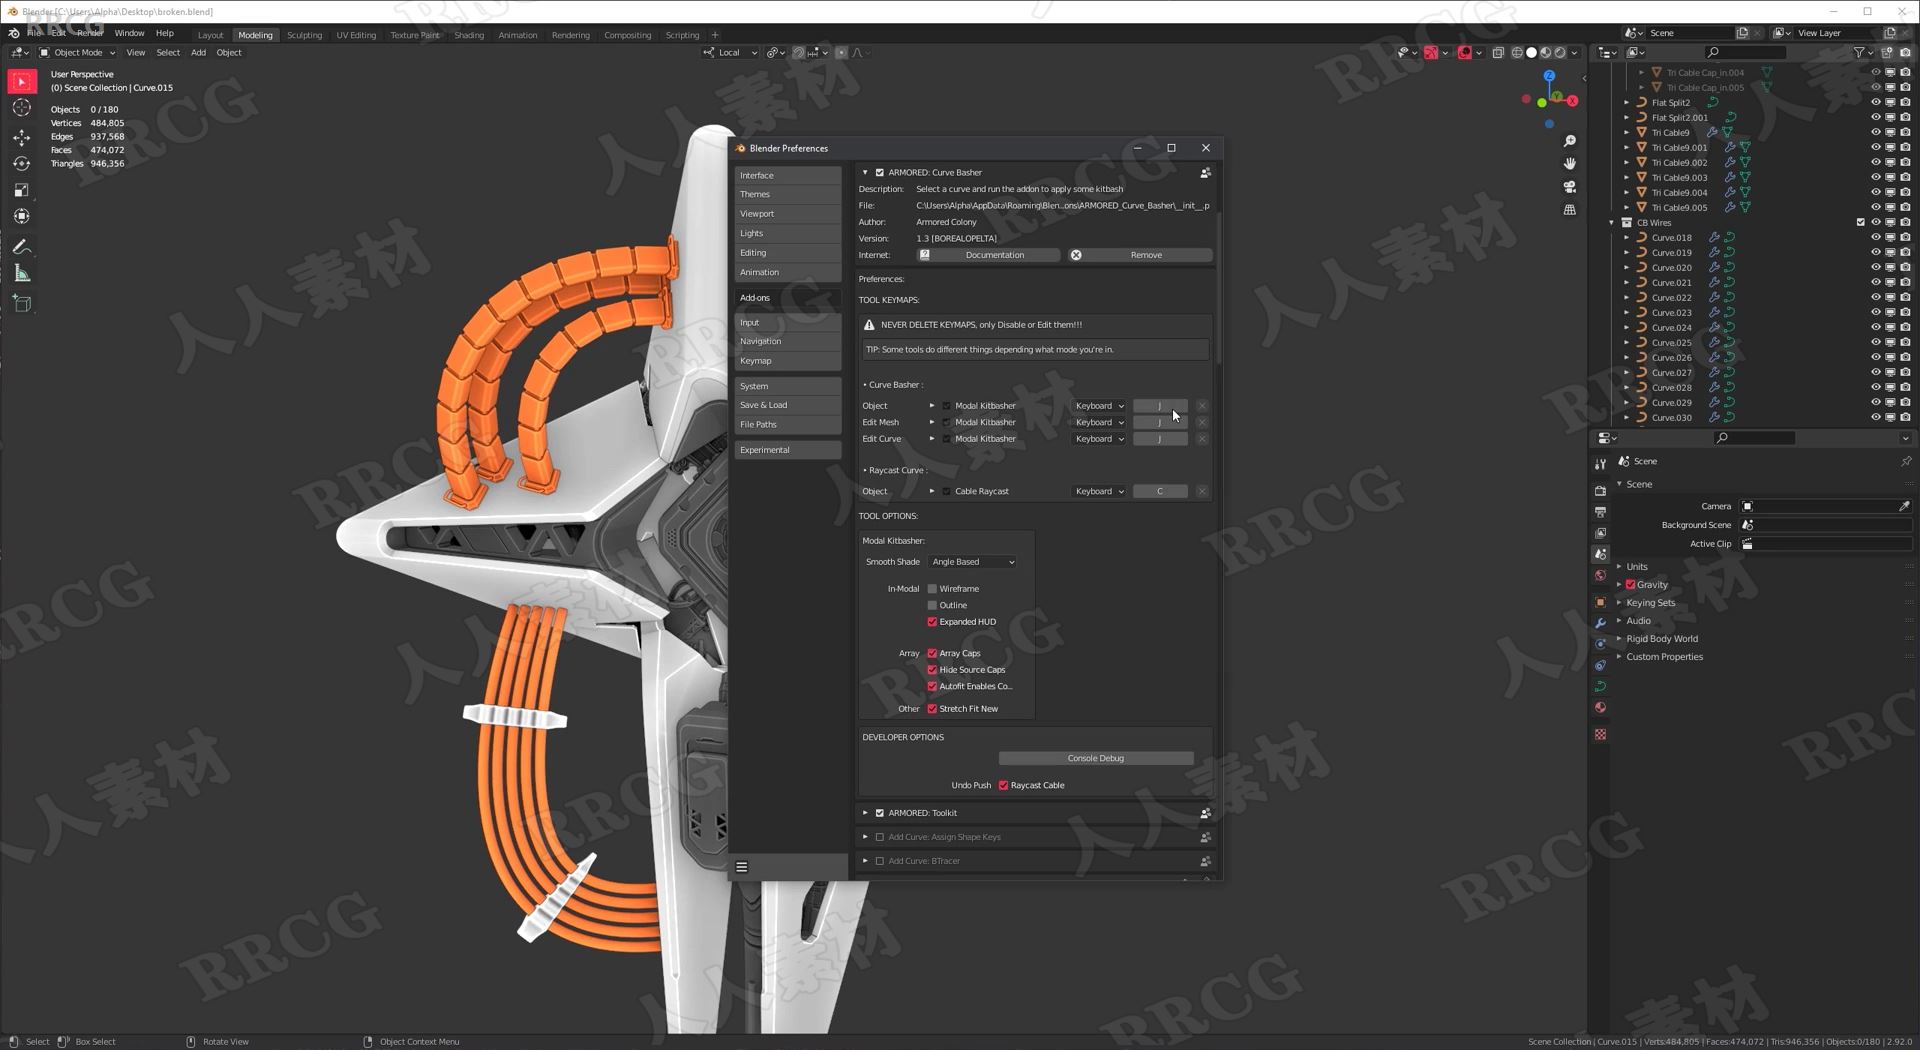Screen dimensions: 1920x1050
Task: Open Keyboard dropdown for Cable Raycast
Action: pyautogui.click(x=1099, y=492)
